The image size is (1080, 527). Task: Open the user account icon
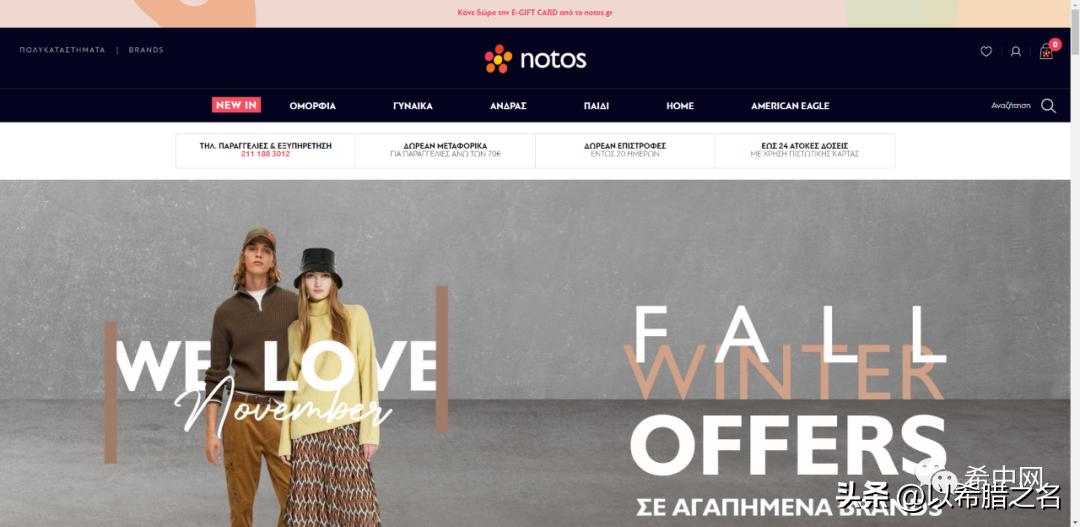(x=1015, y=52)
